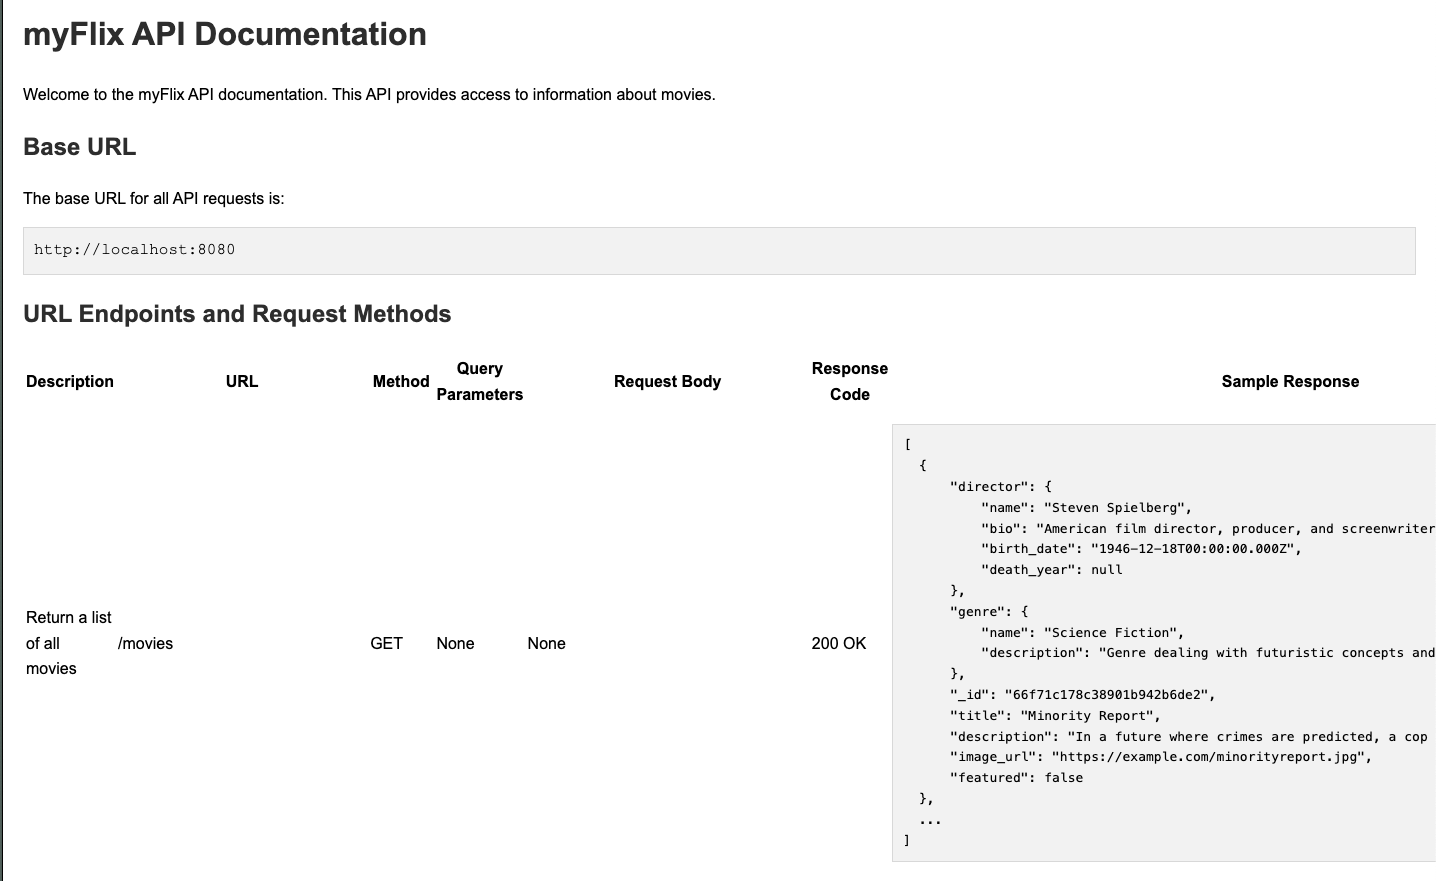Image resolution: width=1436 pixels, height=881 pixels.
Task: Click the Return a list of all movies description
Action: (68, 643)
